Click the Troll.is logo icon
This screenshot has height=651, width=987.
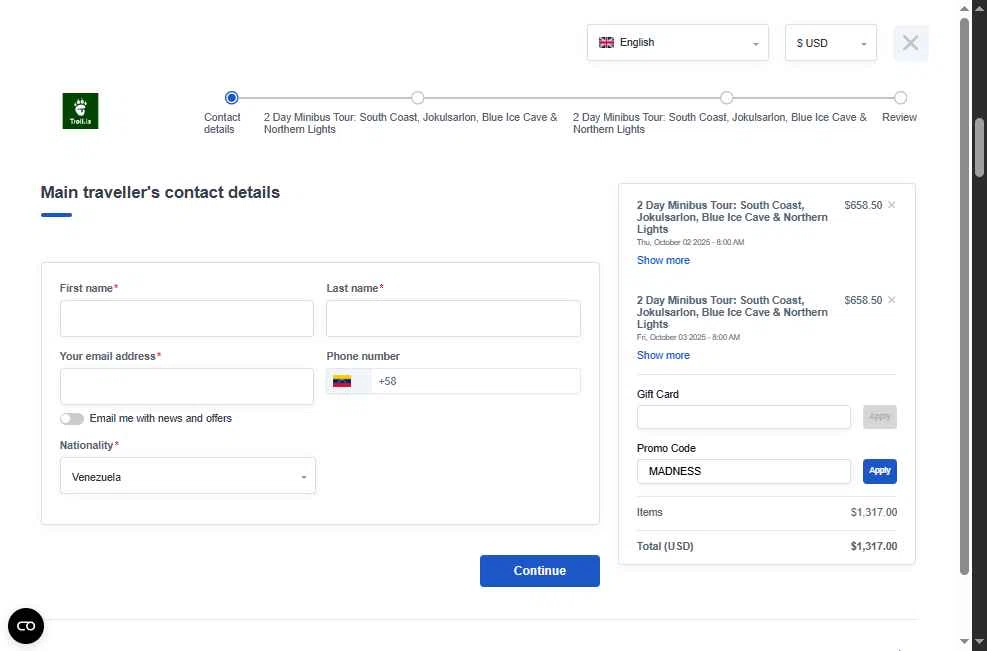coord(81,111)
